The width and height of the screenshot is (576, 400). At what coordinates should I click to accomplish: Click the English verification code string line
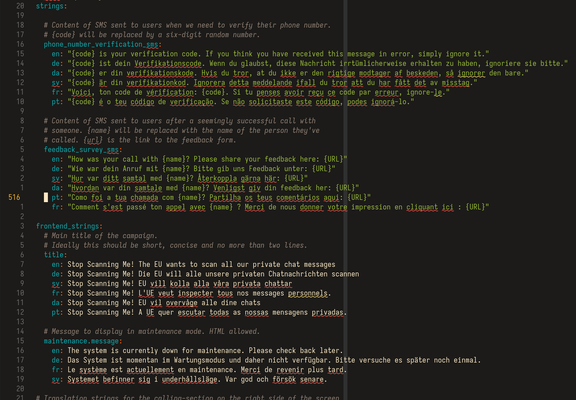pyautogui.click(x=270, y=54)
